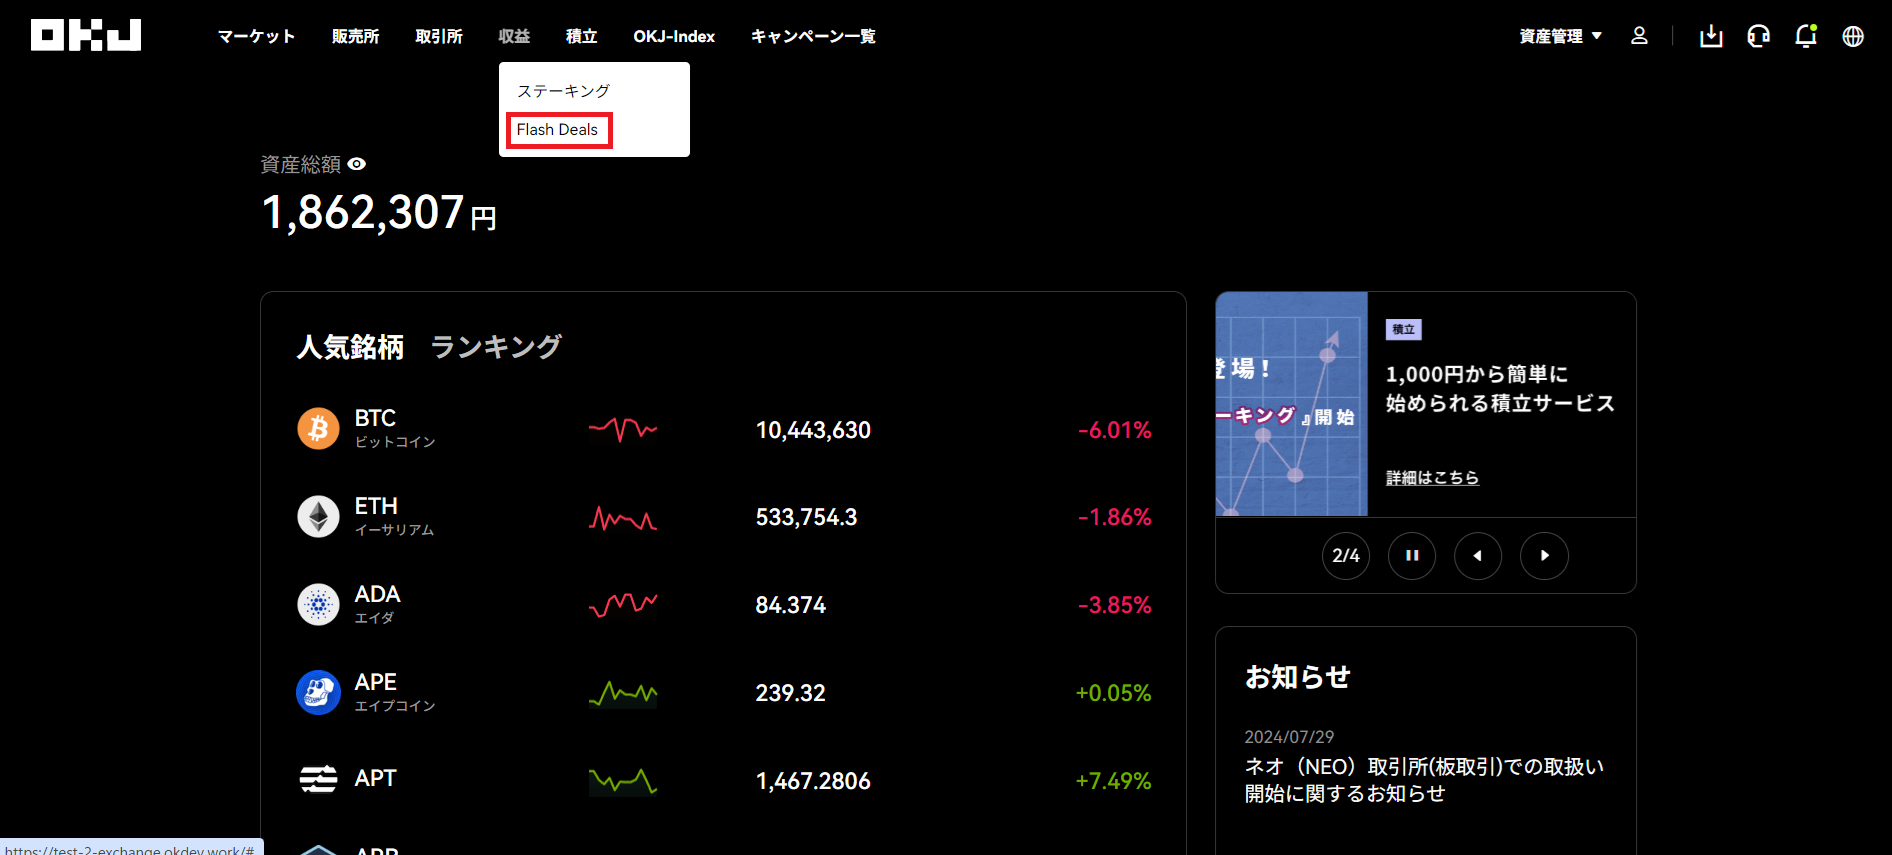Screen dimensions: 1892x855
Task: Select ステーキング from the dropdown
Action: point(563,91)
